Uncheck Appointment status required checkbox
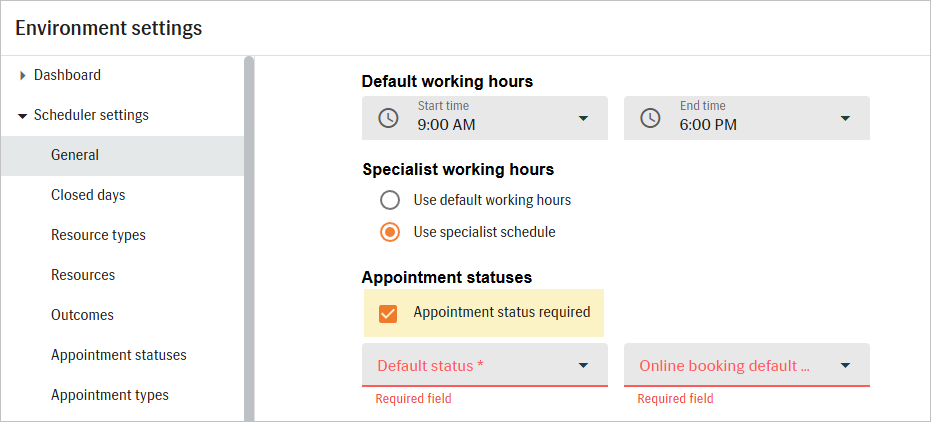The height and width of the screenshot is (422, 931). click(388, 313)
